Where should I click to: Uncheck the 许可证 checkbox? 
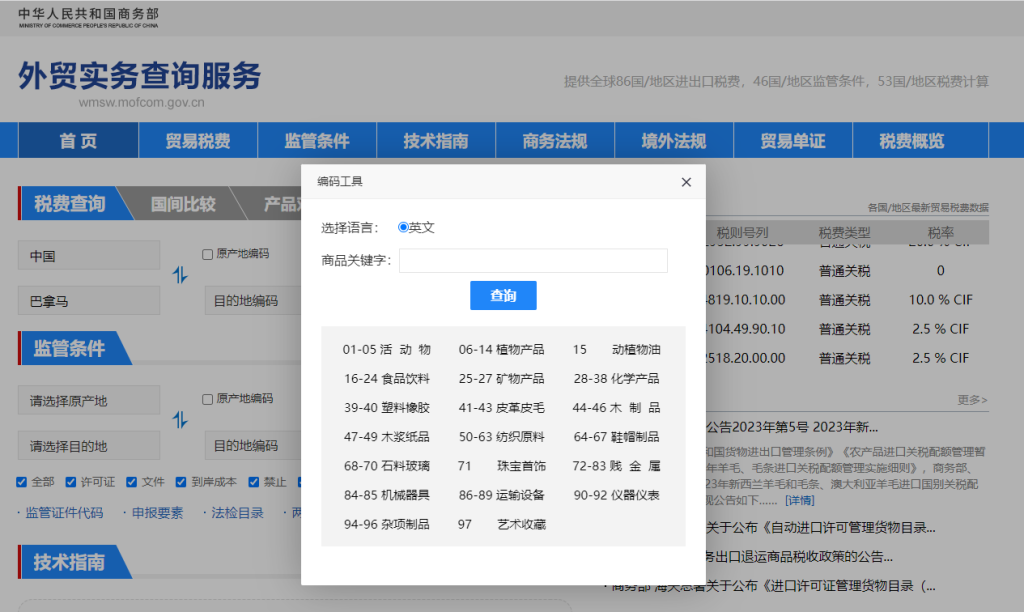click(71, 482)
